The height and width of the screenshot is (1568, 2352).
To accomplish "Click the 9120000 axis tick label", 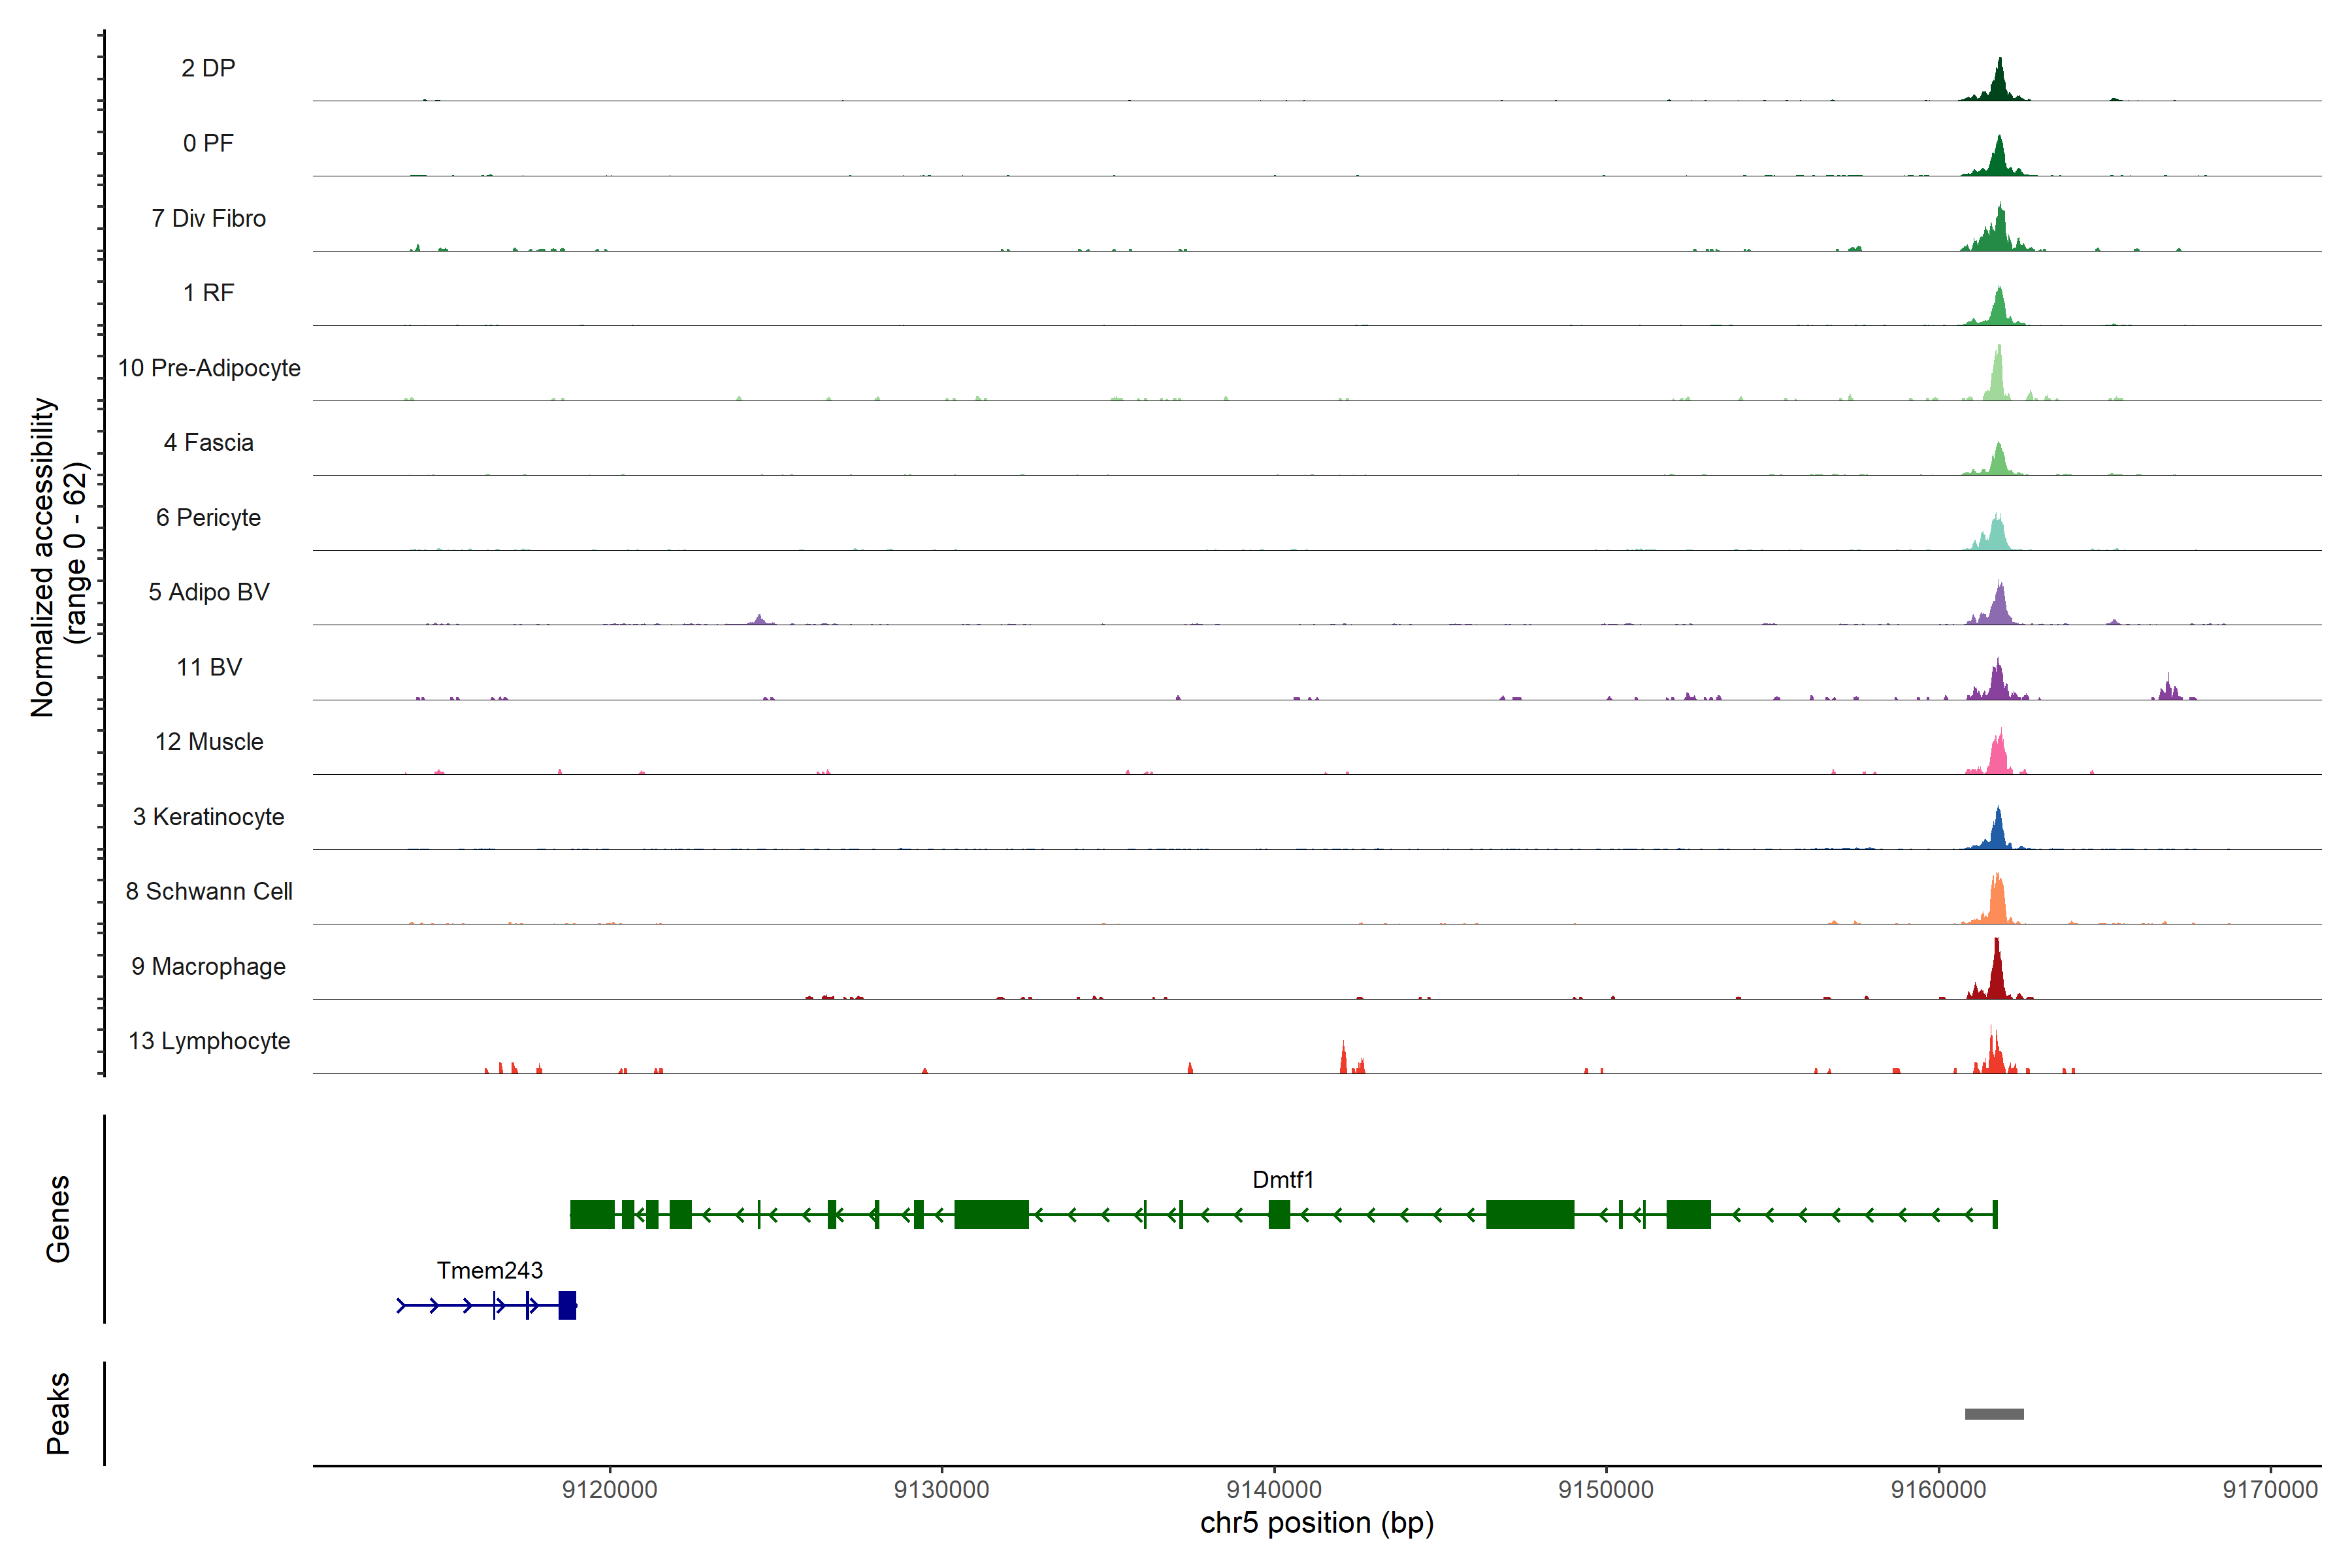I will pos(609,1489).
